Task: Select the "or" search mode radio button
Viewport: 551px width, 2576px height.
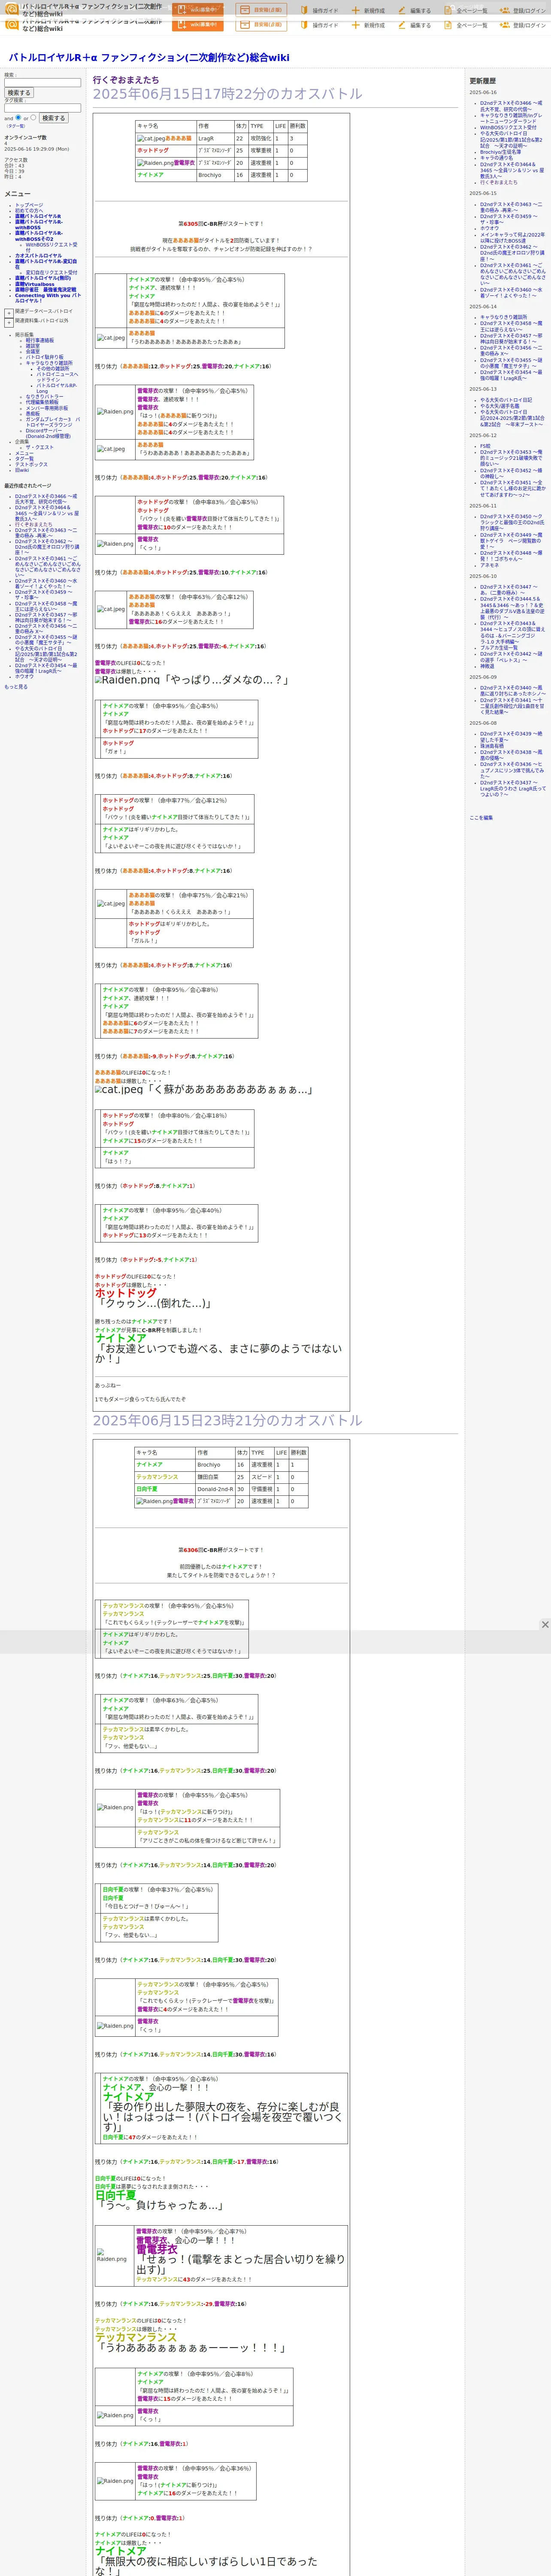Action: [x=33, y=117]
